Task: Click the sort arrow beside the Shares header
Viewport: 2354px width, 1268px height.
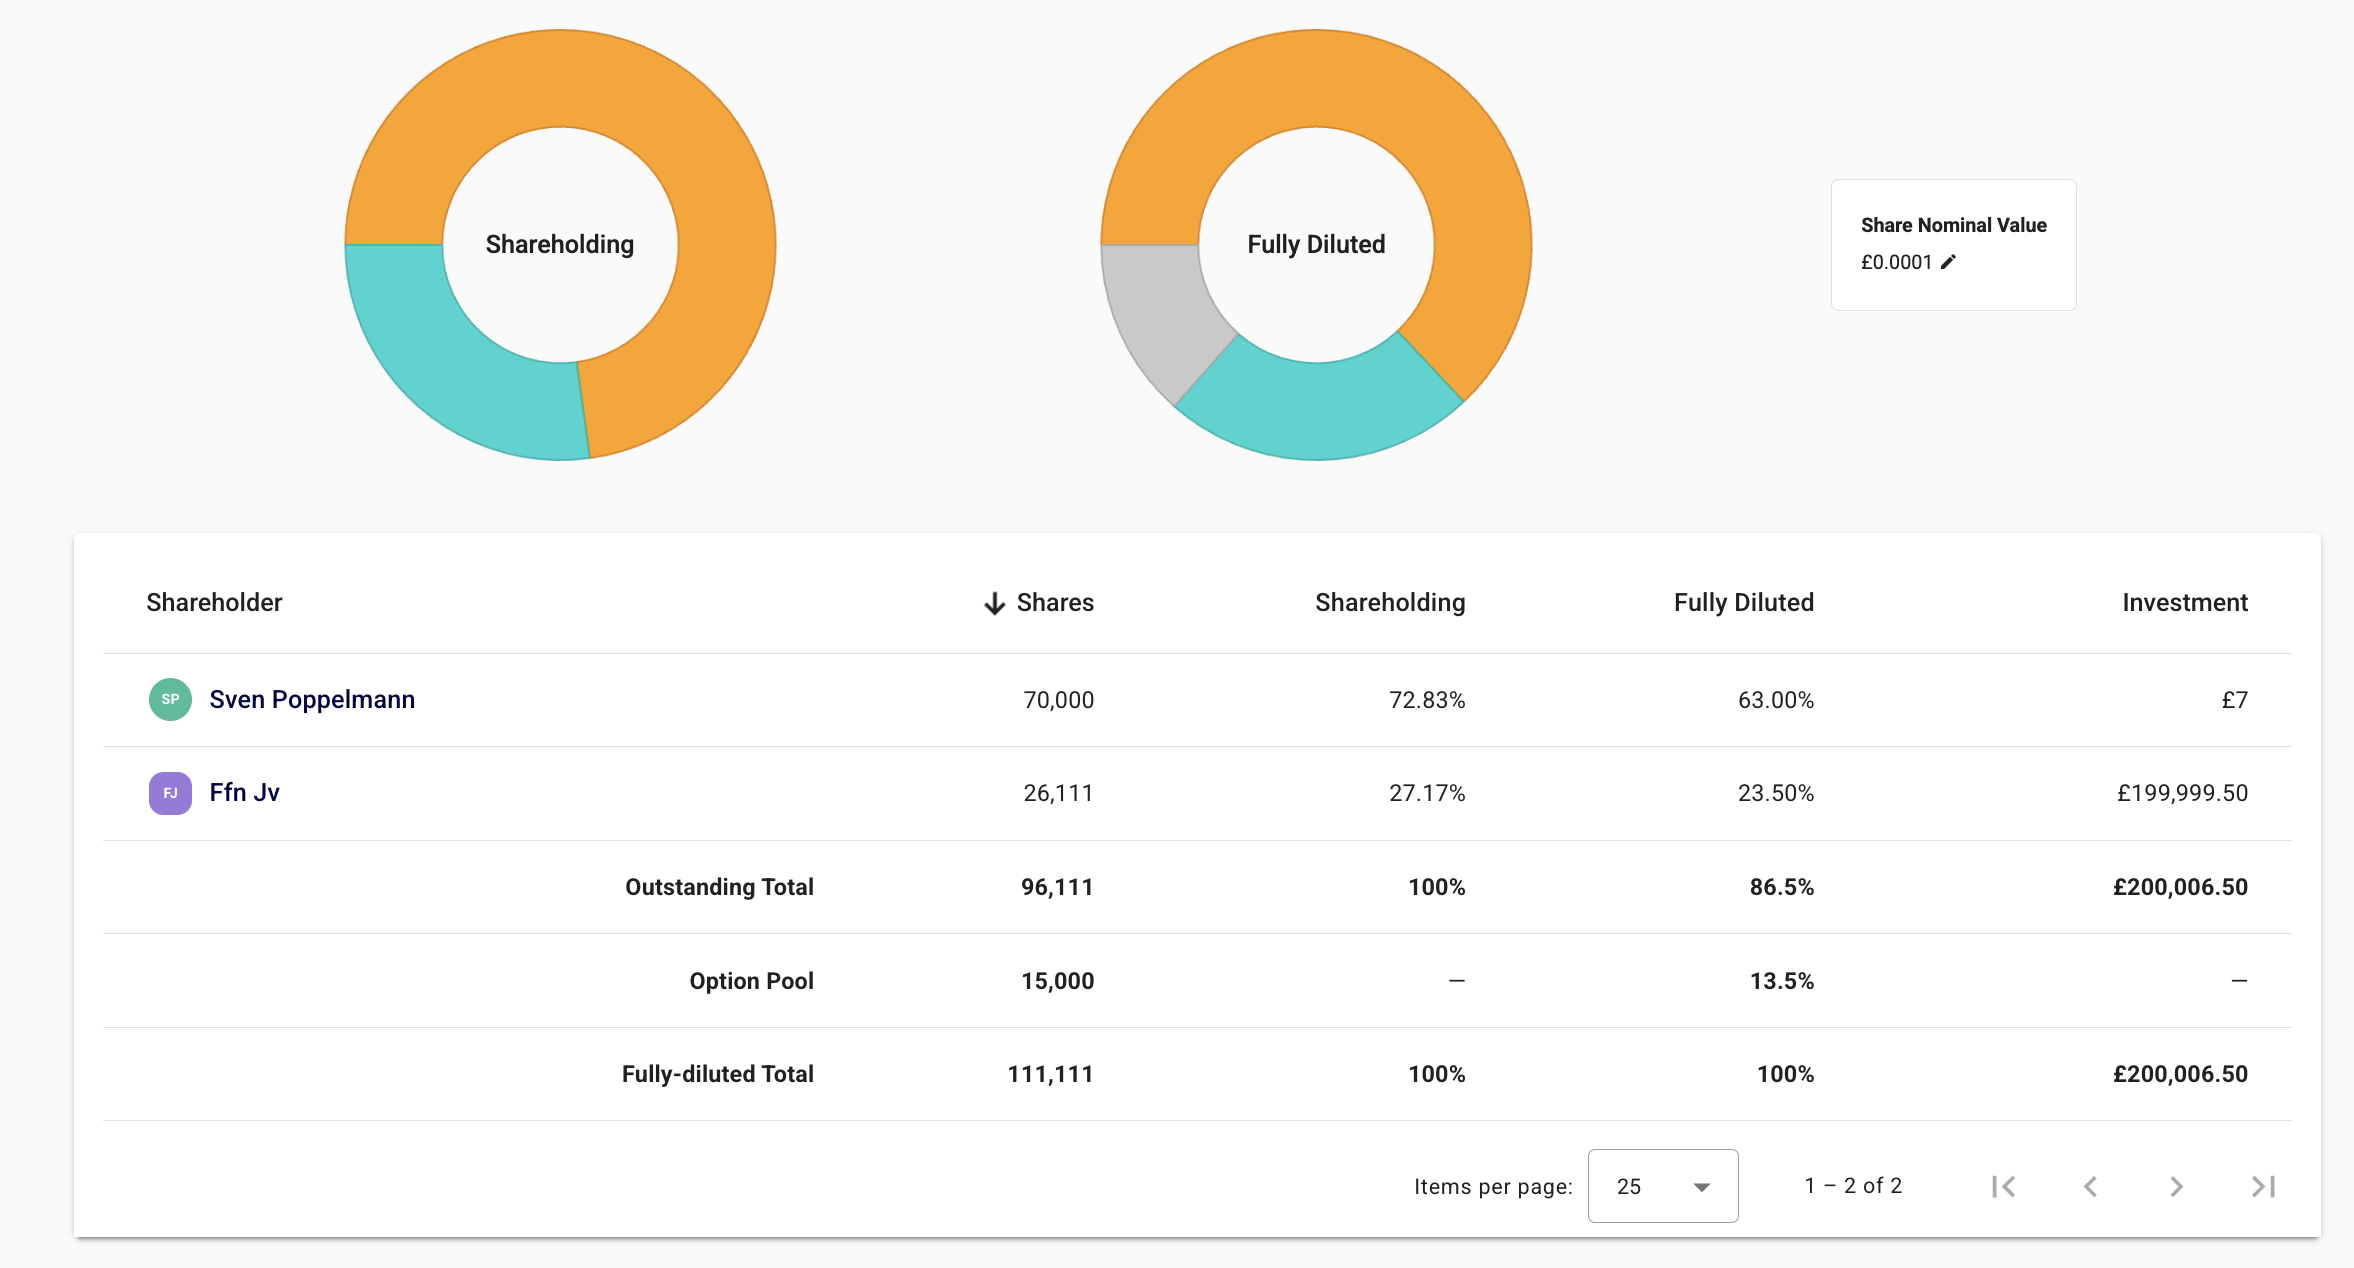Action: tap(994, 603)
